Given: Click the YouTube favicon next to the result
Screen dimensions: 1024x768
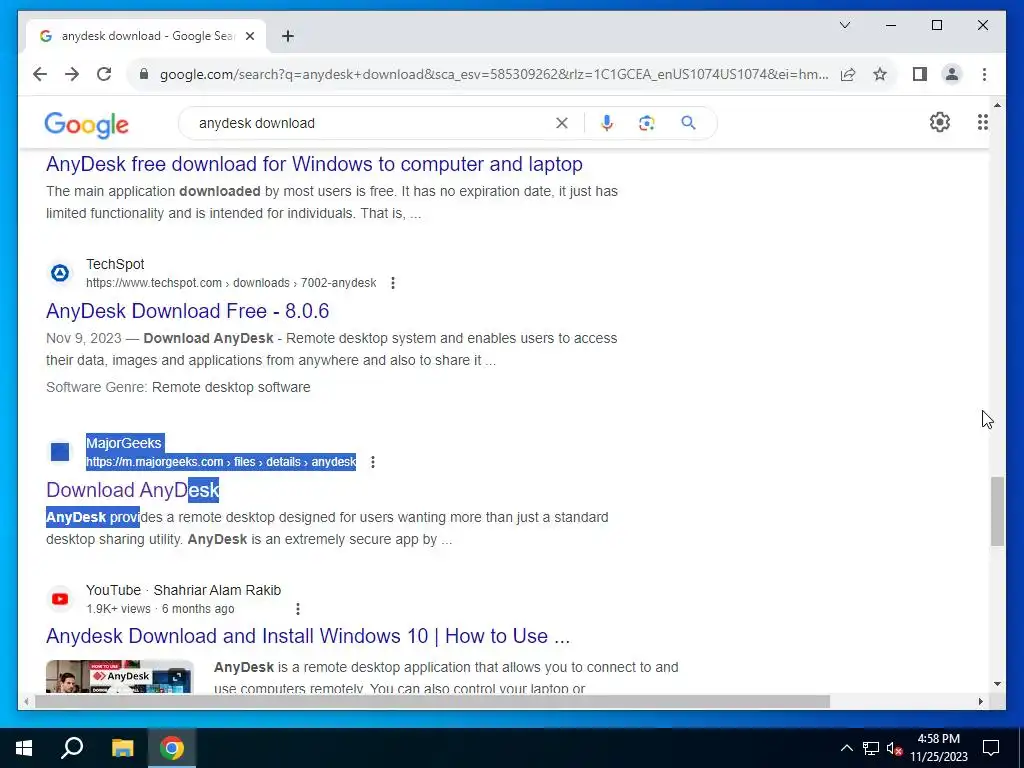Looking at the screenshot, I should pyautogui.click(x=60, y=599).
